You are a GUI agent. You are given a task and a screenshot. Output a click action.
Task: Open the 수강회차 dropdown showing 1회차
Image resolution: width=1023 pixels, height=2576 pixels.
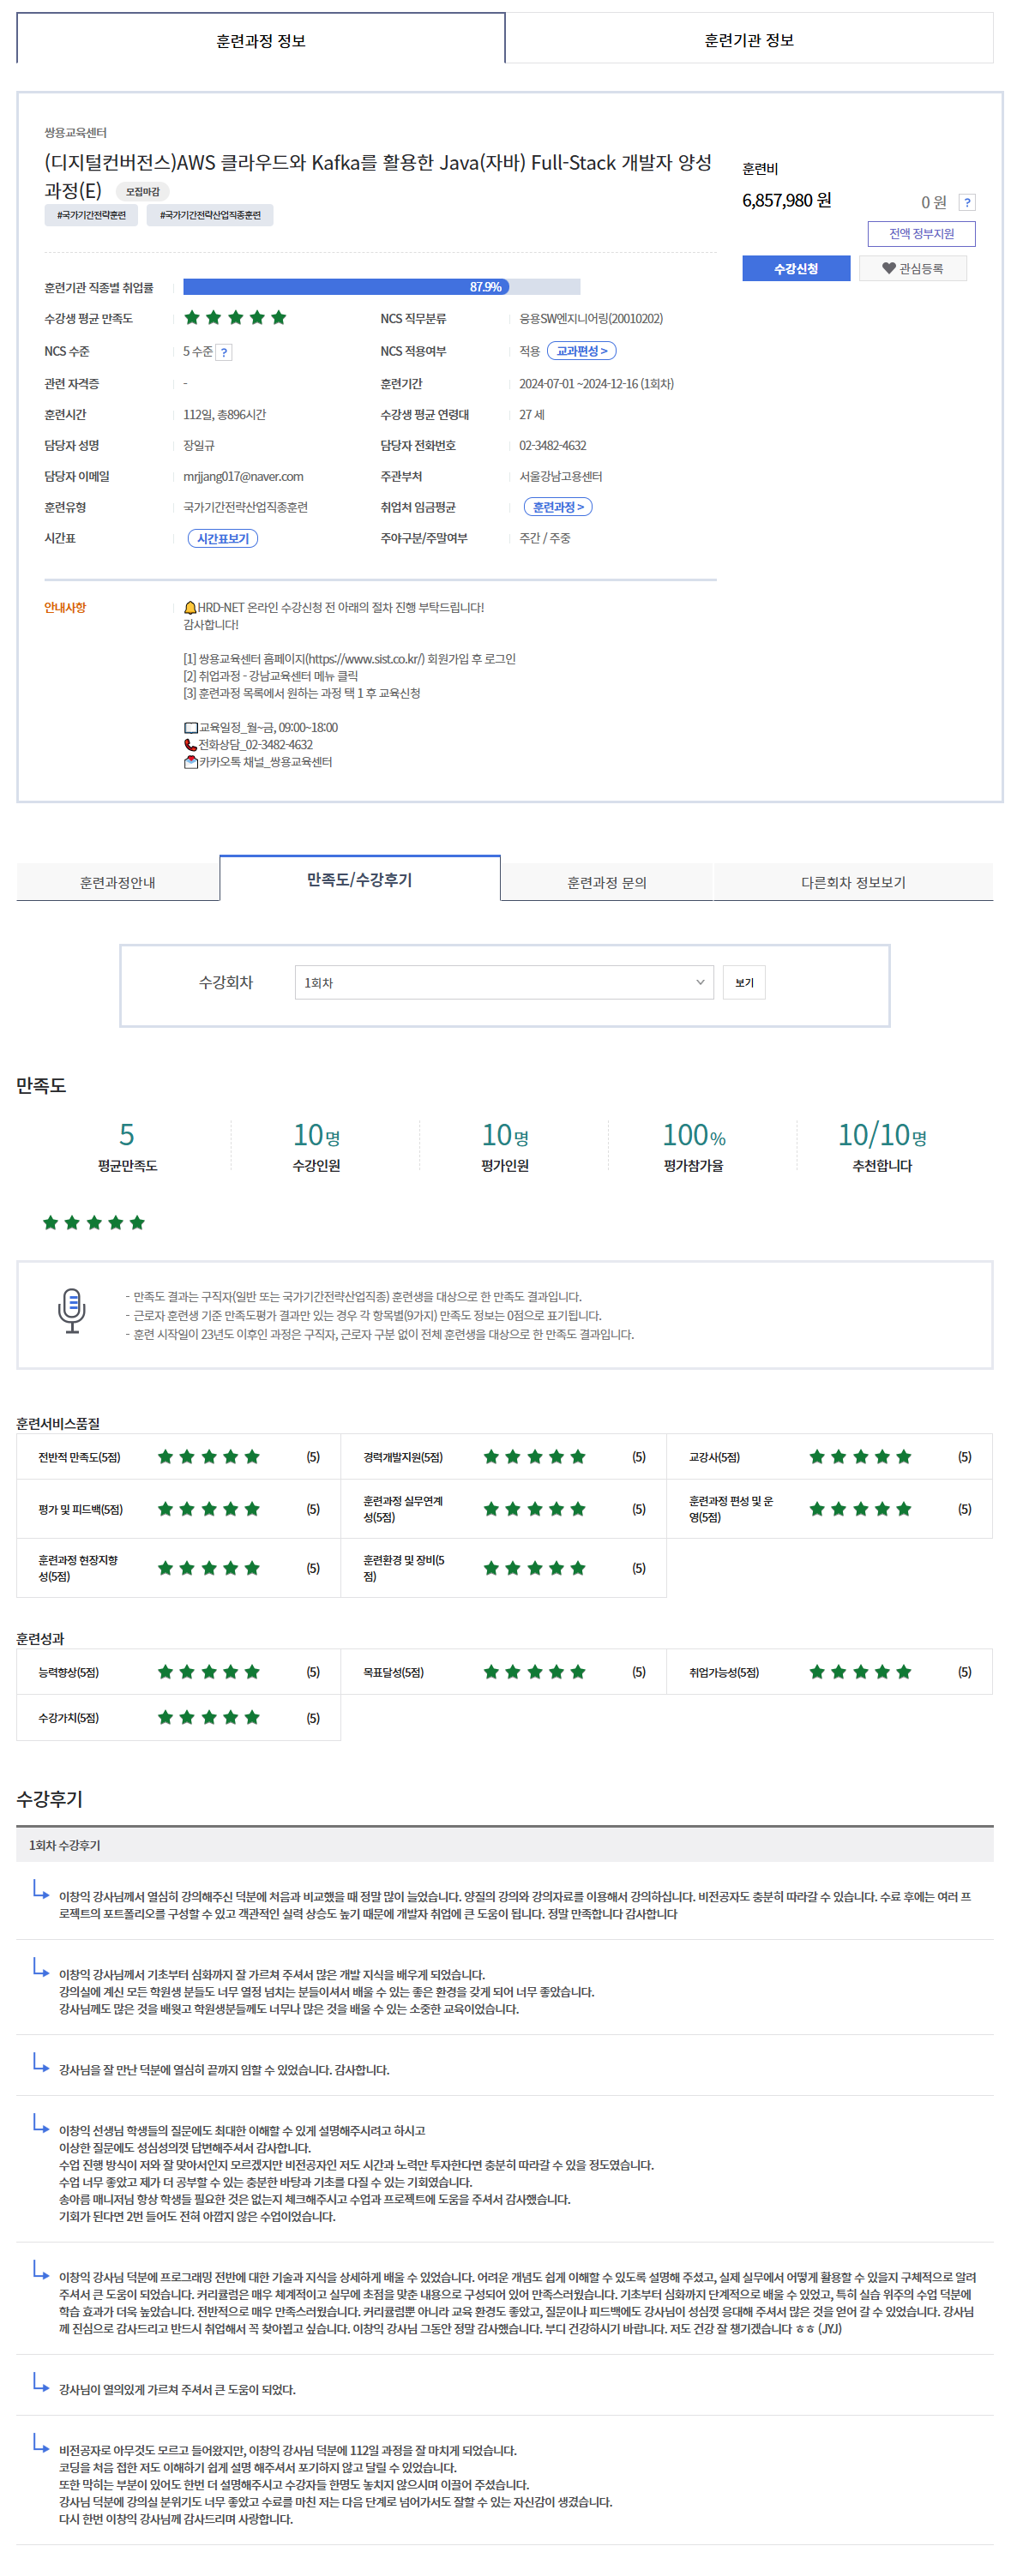tap(503, 983)
